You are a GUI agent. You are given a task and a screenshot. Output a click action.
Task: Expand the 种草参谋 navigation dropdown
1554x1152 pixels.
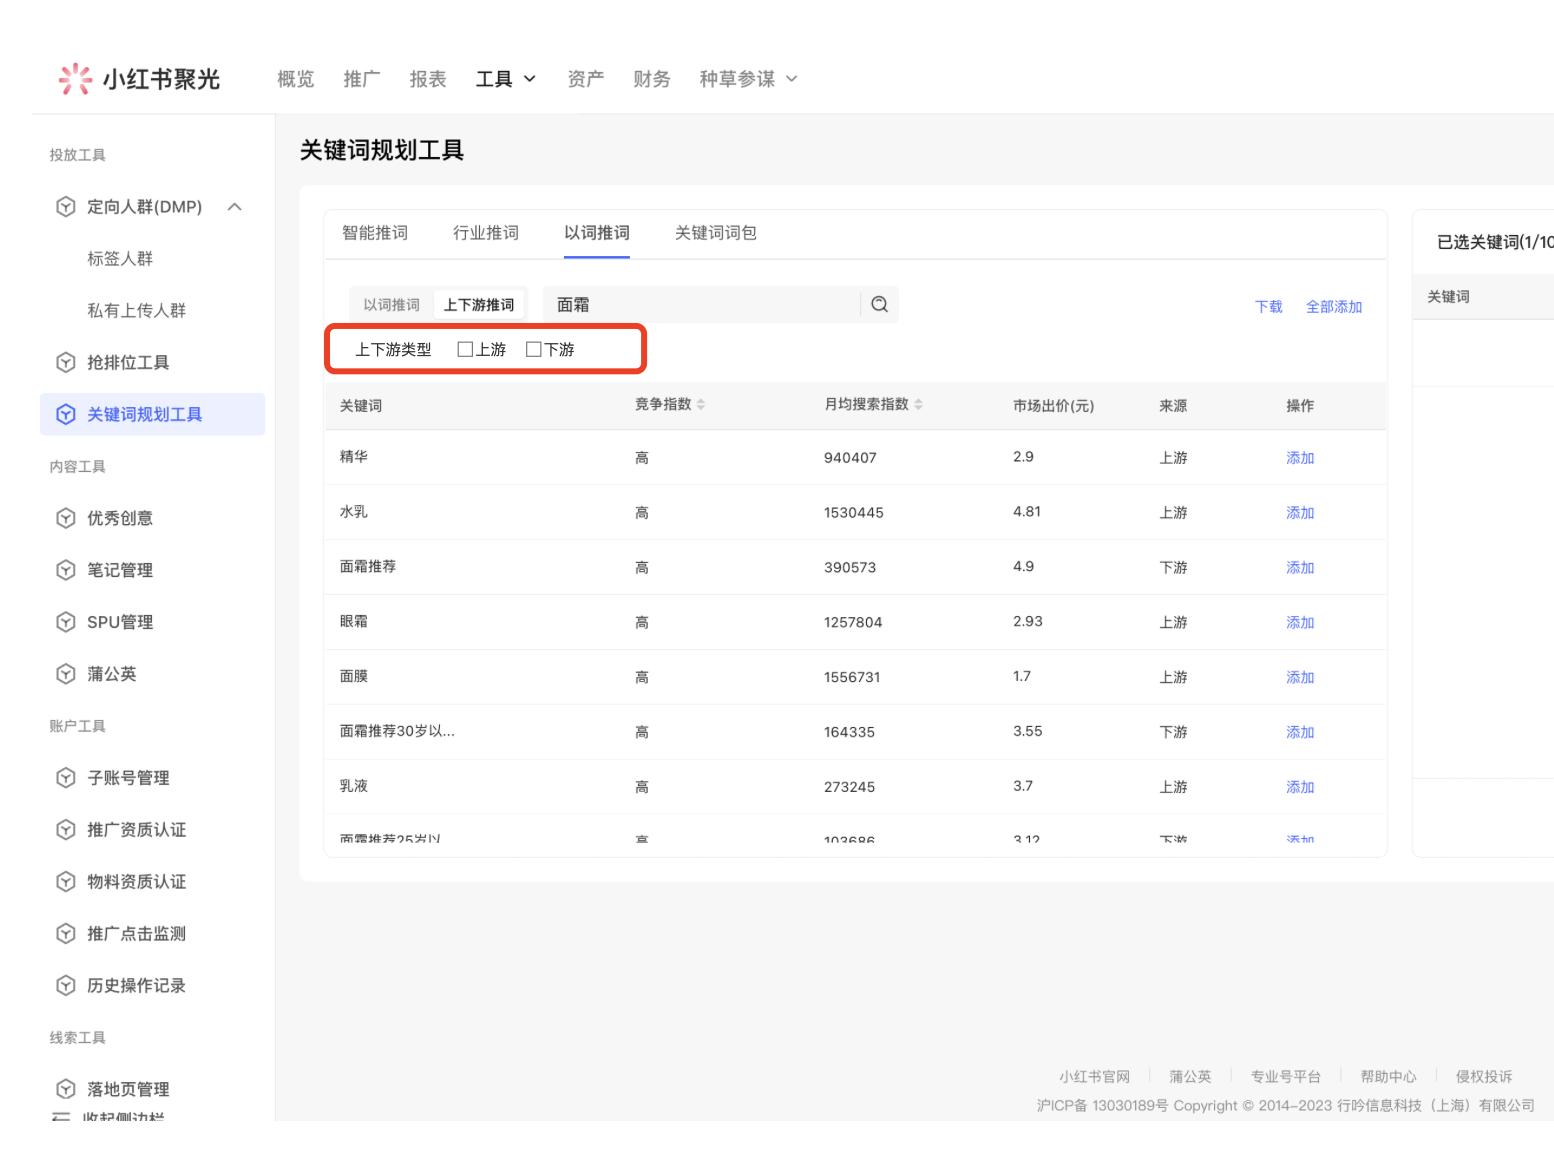pos(748,79)
